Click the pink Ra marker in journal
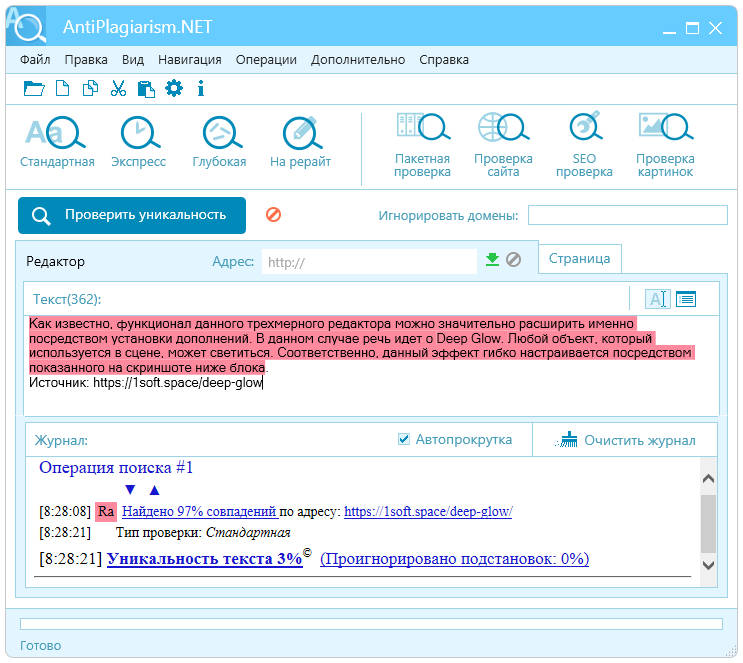Screen dimensions: 743x663 [106, 511]
